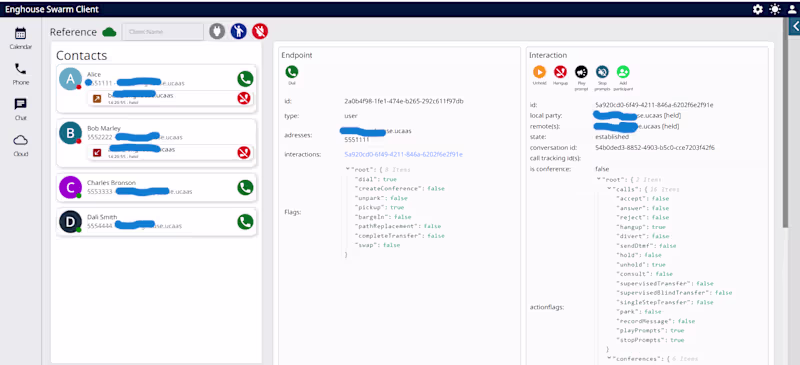Click the green cloud icon next to Reference
The image size is (800, 365).
click(109, 32)
